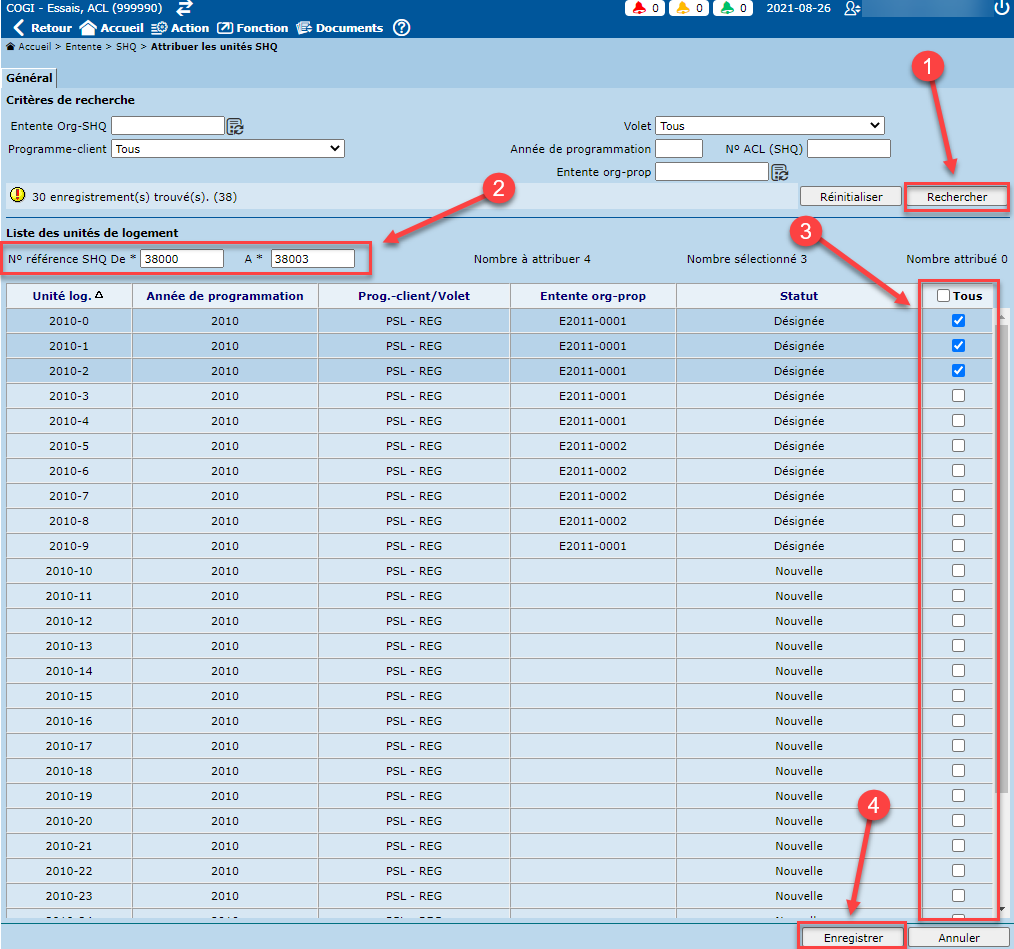
Task: Click in the Année de programmation field
Action: [679, 149]
